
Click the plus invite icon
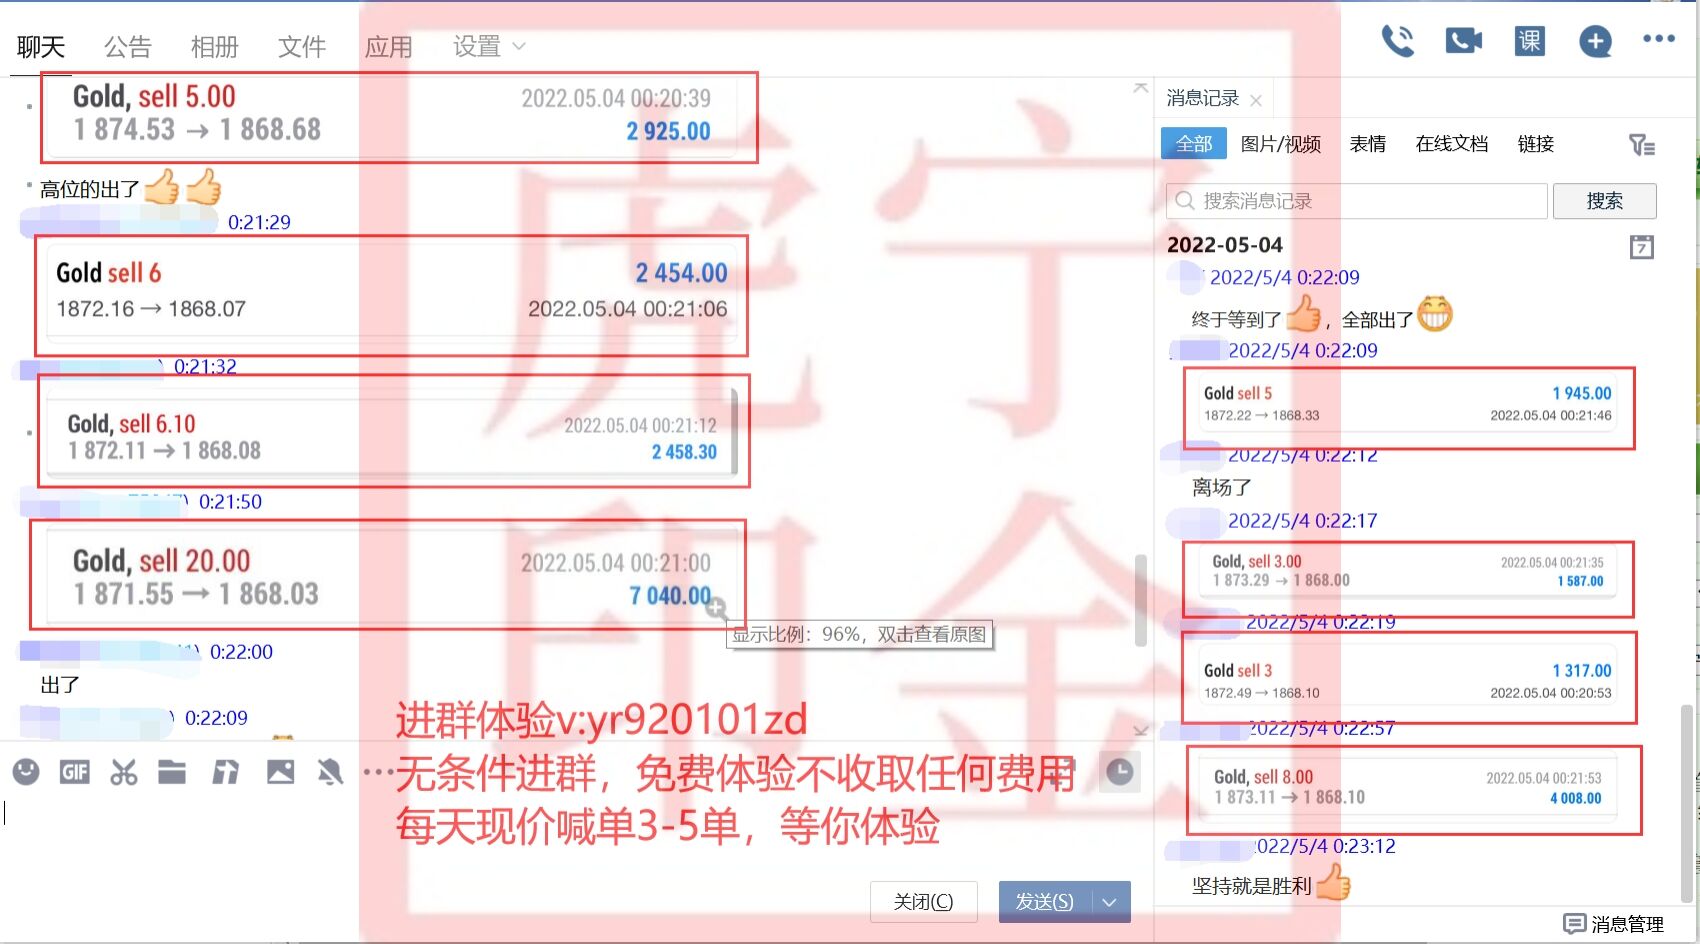point(1595,41)
